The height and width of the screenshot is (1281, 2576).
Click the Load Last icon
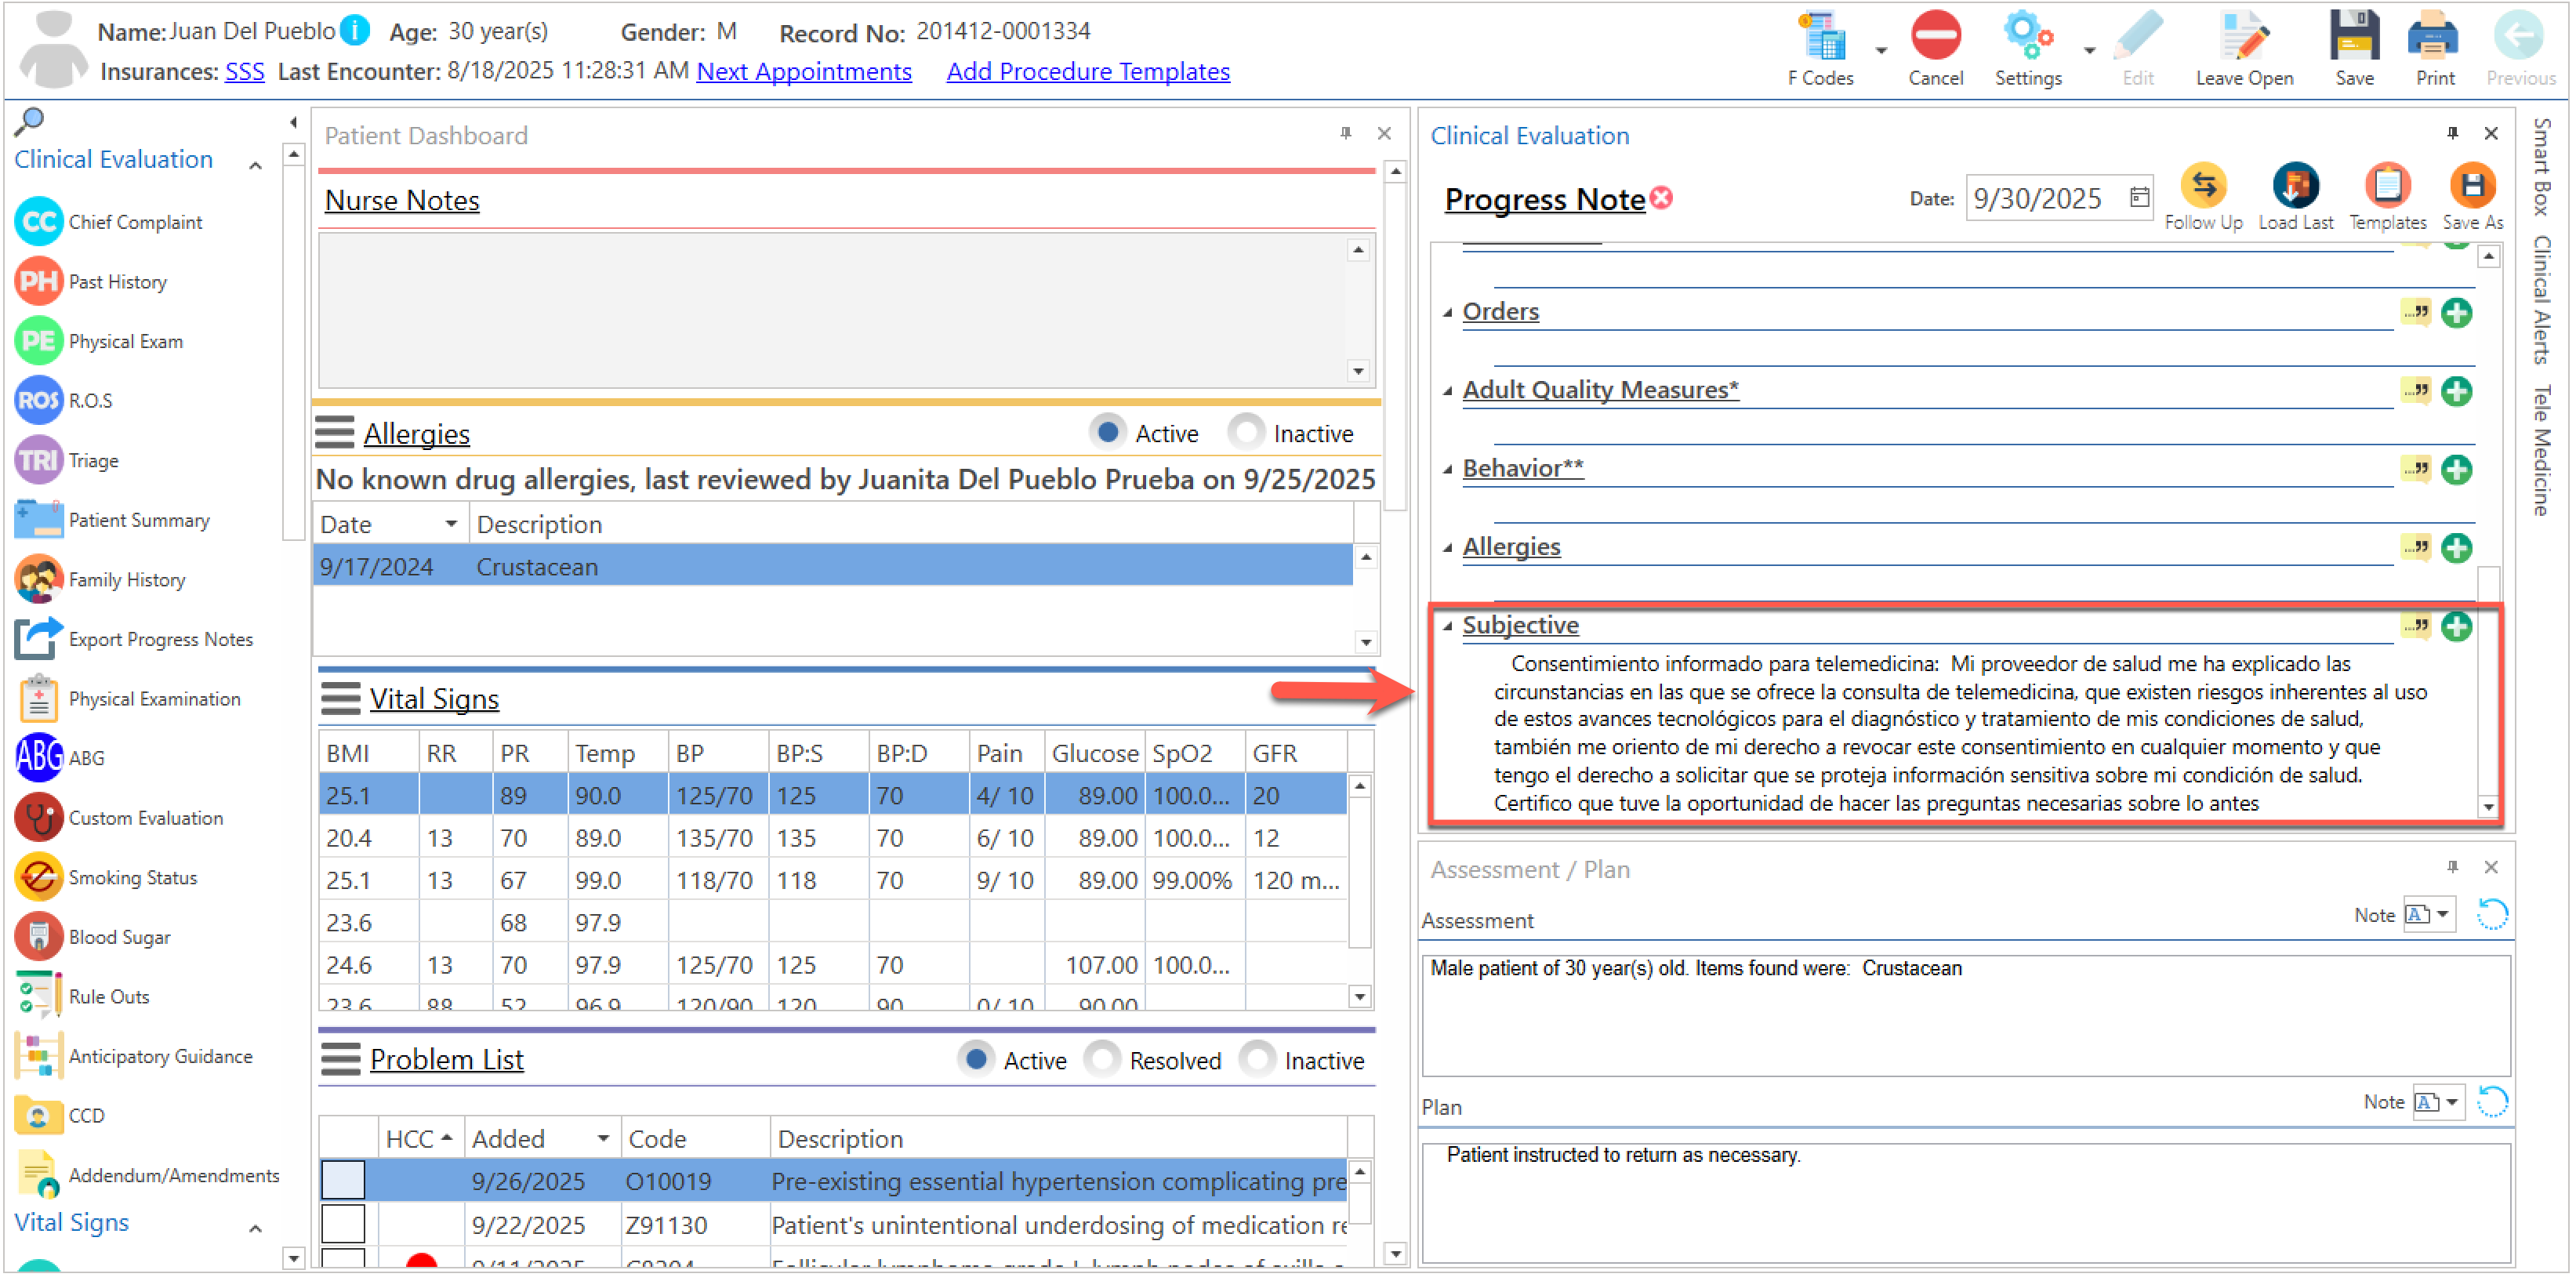(x=2297, y=186)
